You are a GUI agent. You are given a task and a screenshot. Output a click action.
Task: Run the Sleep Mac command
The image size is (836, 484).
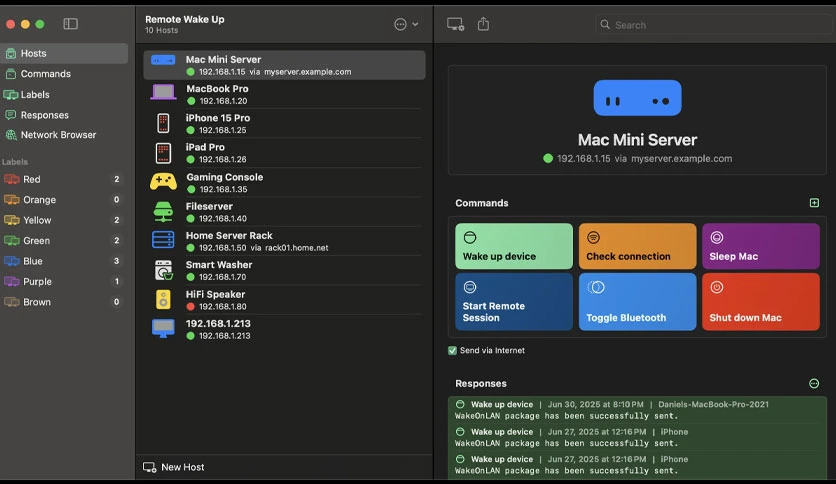(761, 246)
